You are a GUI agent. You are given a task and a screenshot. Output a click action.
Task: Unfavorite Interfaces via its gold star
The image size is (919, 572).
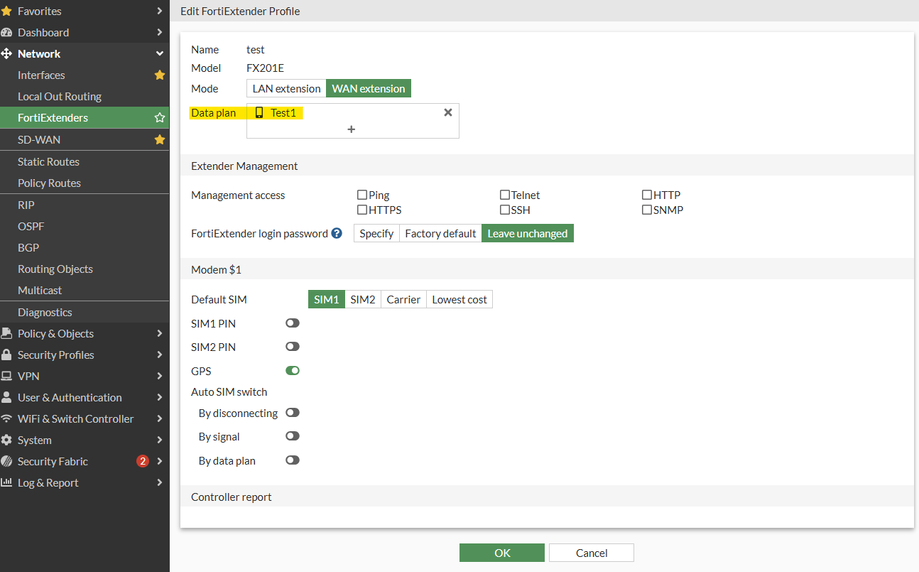point(159,75)
